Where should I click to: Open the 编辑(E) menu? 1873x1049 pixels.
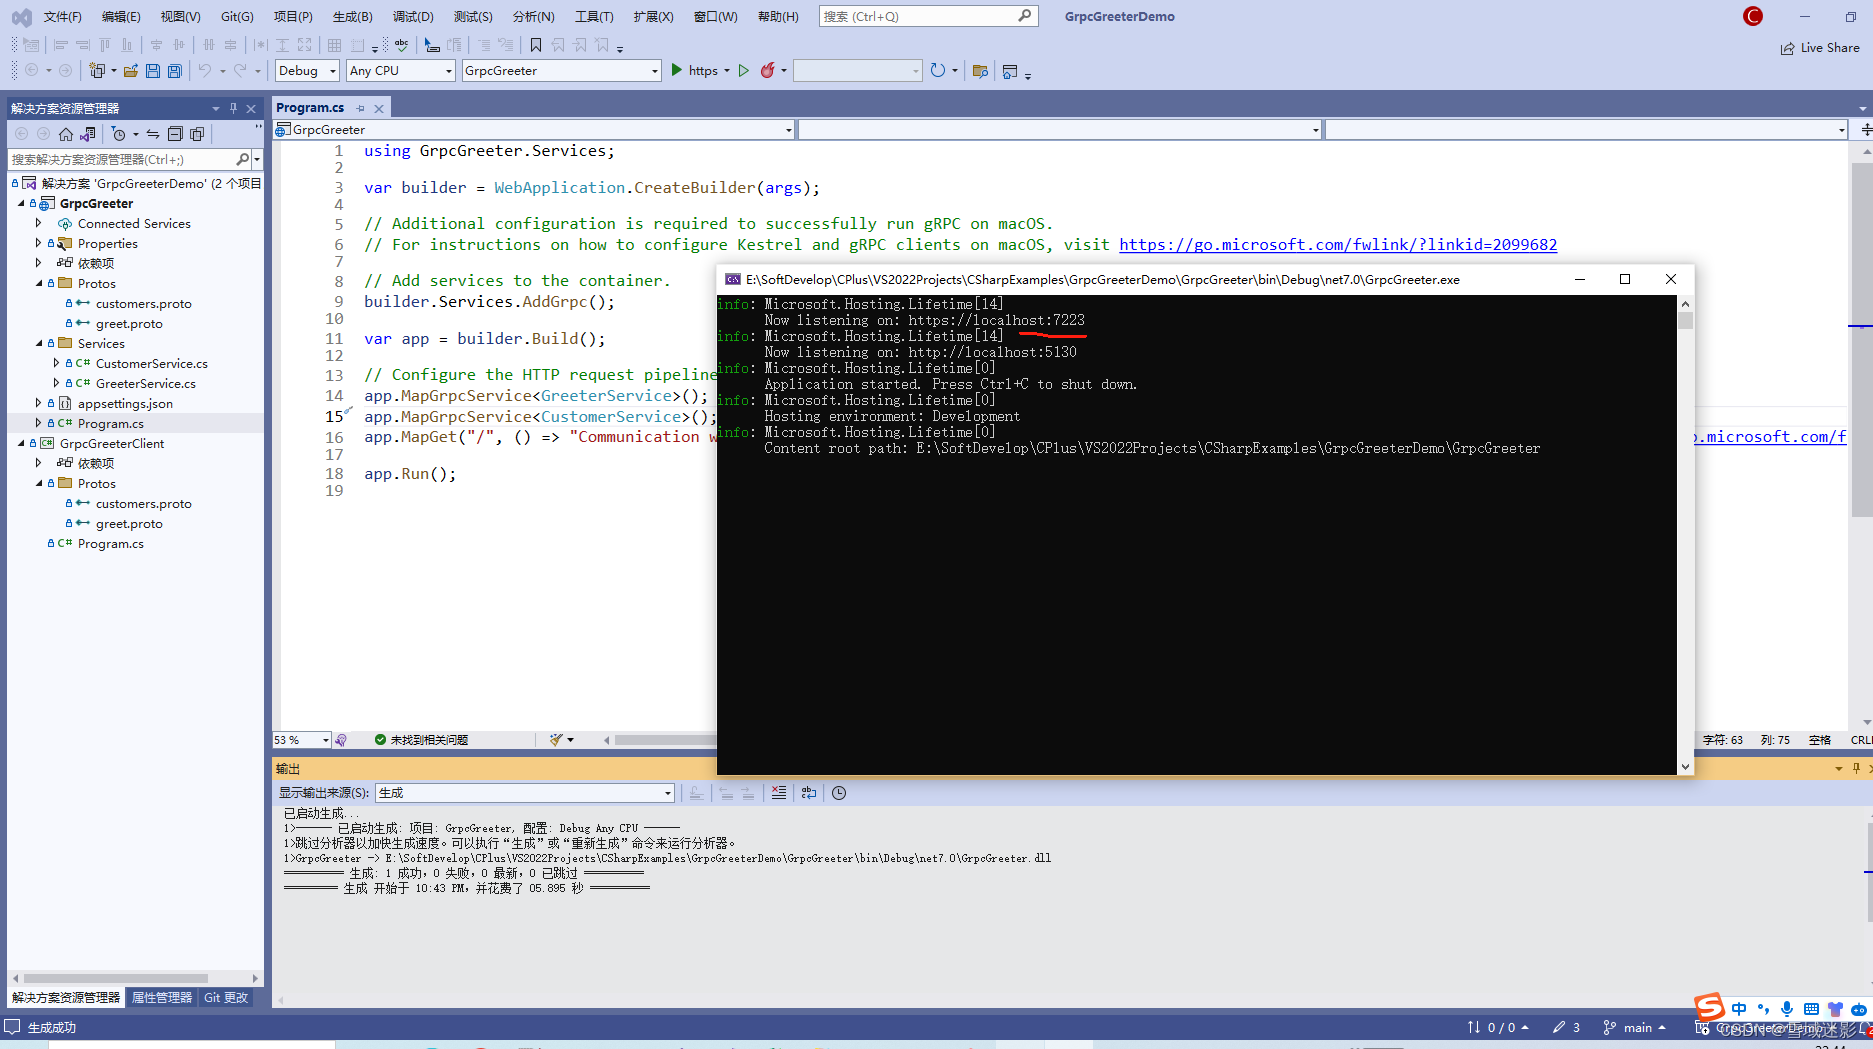[121, 16]
